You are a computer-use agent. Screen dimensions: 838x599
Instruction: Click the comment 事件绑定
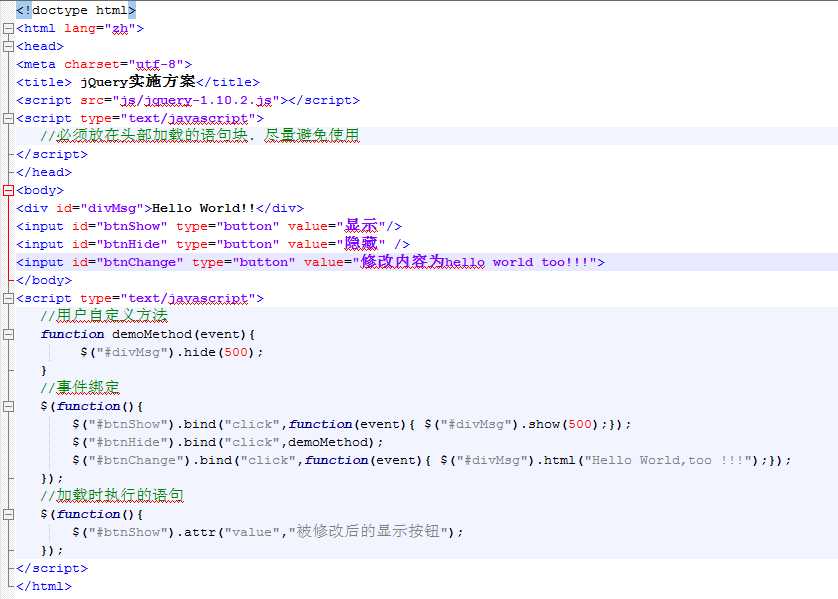[80, 387]
